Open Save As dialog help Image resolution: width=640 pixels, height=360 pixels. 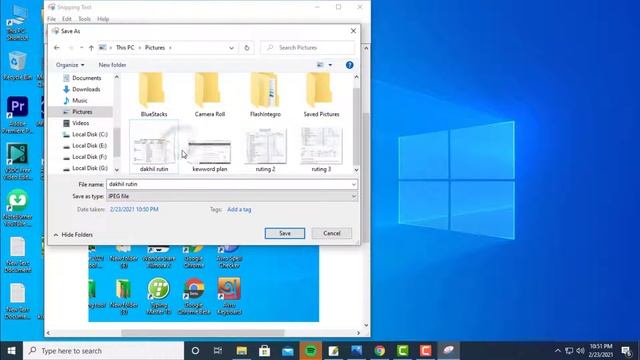349,65
